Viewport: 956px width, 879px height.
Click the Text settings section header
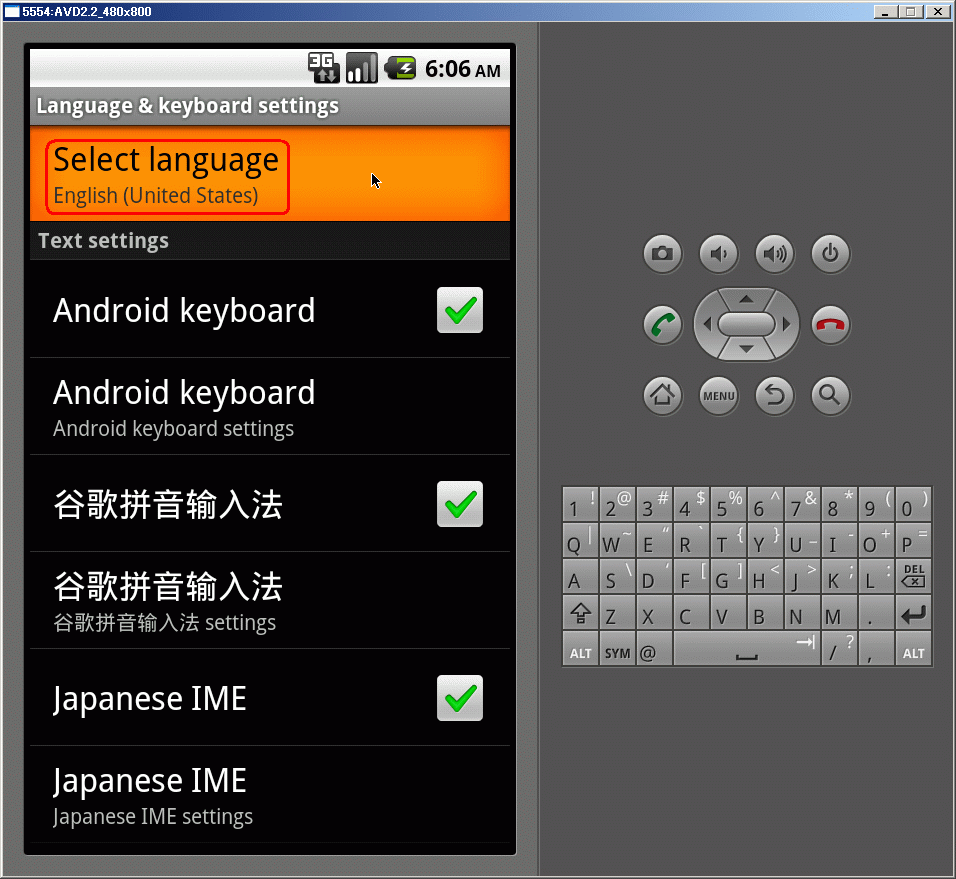click(x=269, y=241)
